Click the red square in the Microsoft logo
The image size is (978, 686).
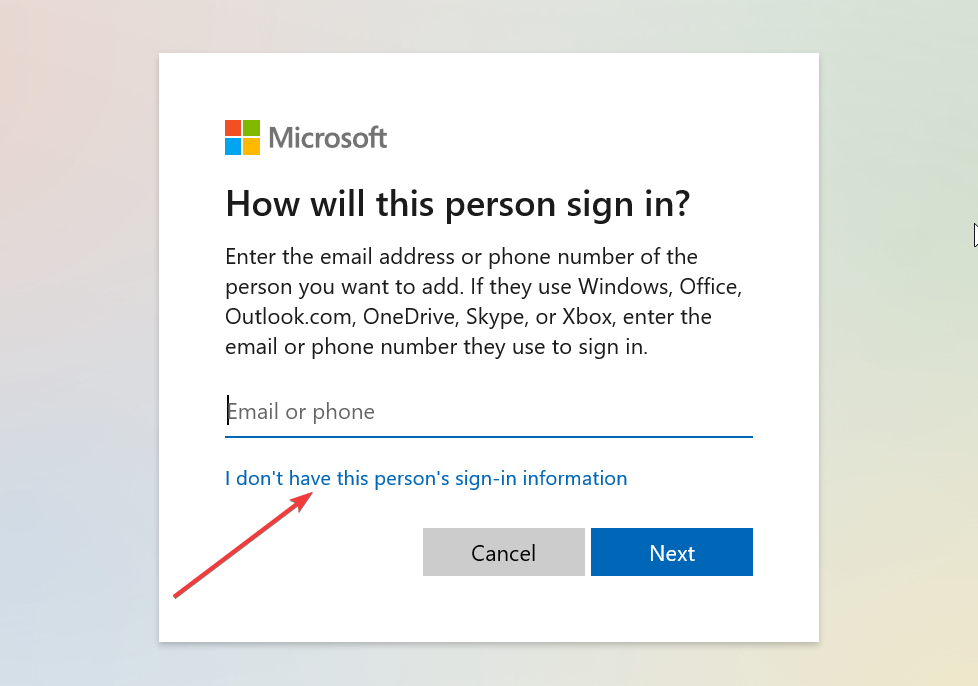pyautogui.click(x=233, y=129)
